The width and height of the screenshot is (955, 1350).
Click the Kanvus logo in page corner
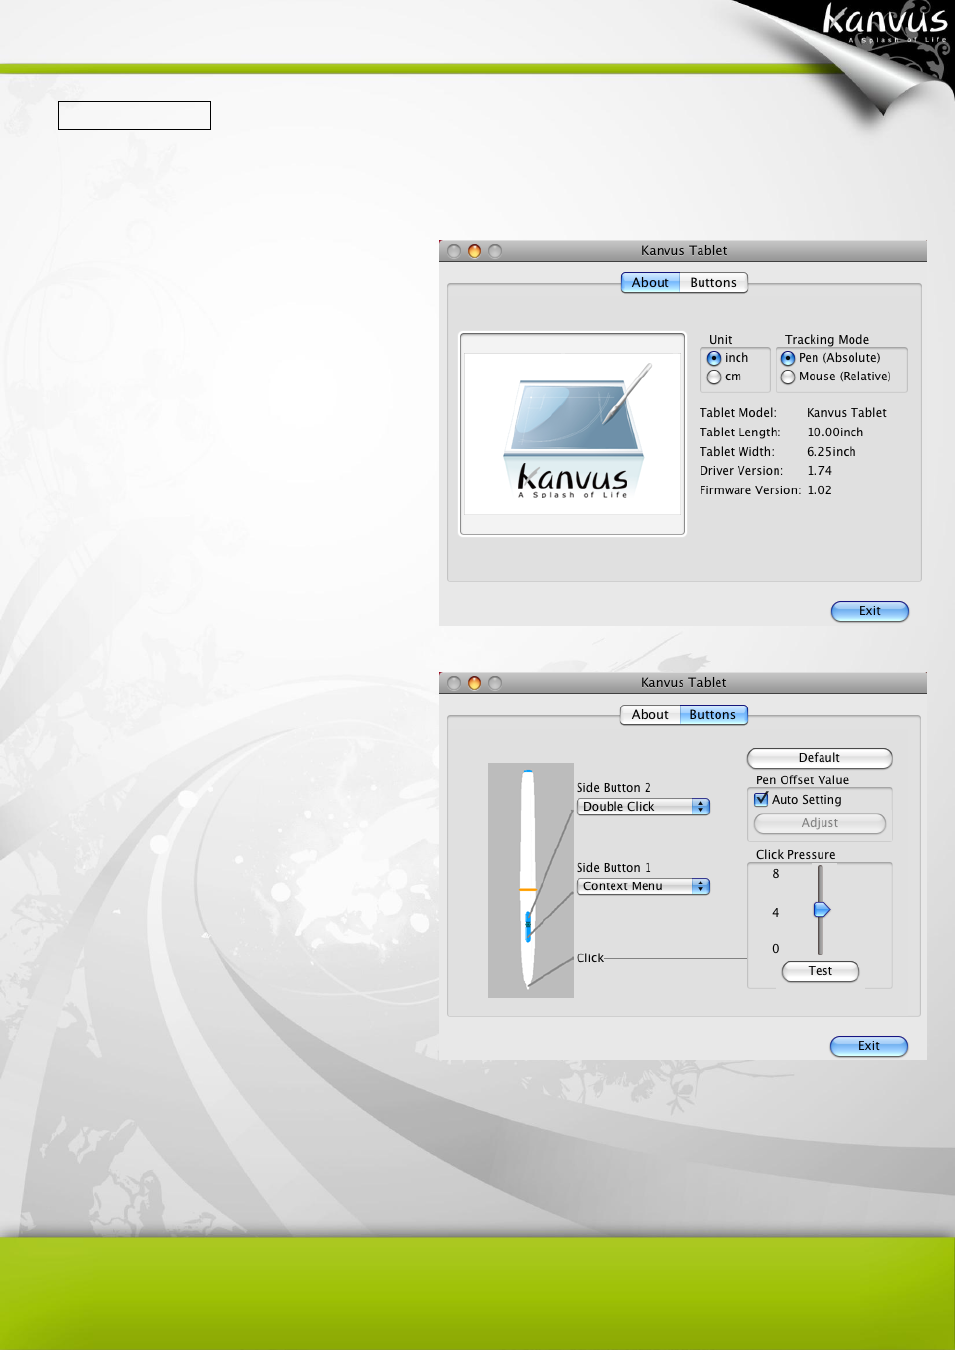point(884,24)
